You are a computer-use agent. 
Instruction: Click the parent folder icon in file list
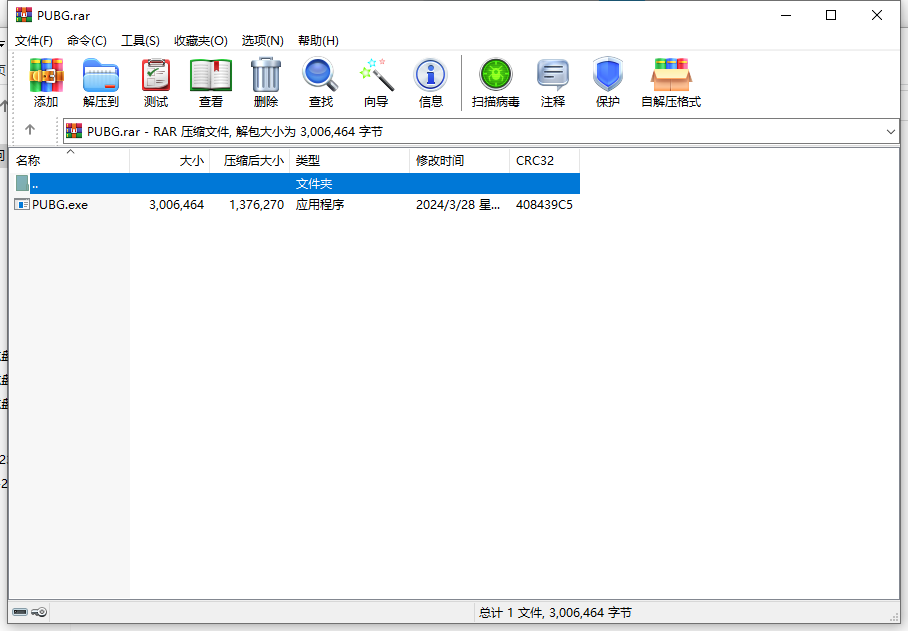coord(22,183)
